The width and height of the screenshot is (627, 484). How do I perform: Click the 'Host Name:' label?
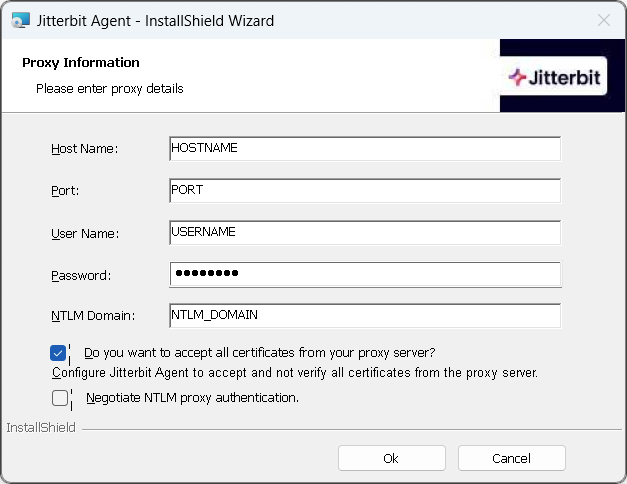[x=85, y=149]
